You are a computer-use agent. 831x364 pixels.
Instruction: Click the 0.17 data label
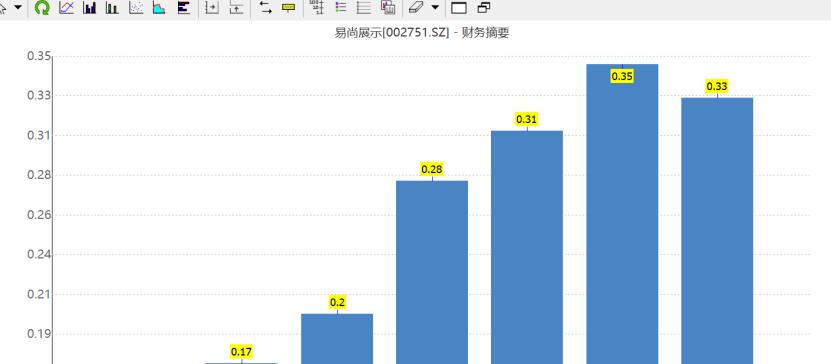242,351
